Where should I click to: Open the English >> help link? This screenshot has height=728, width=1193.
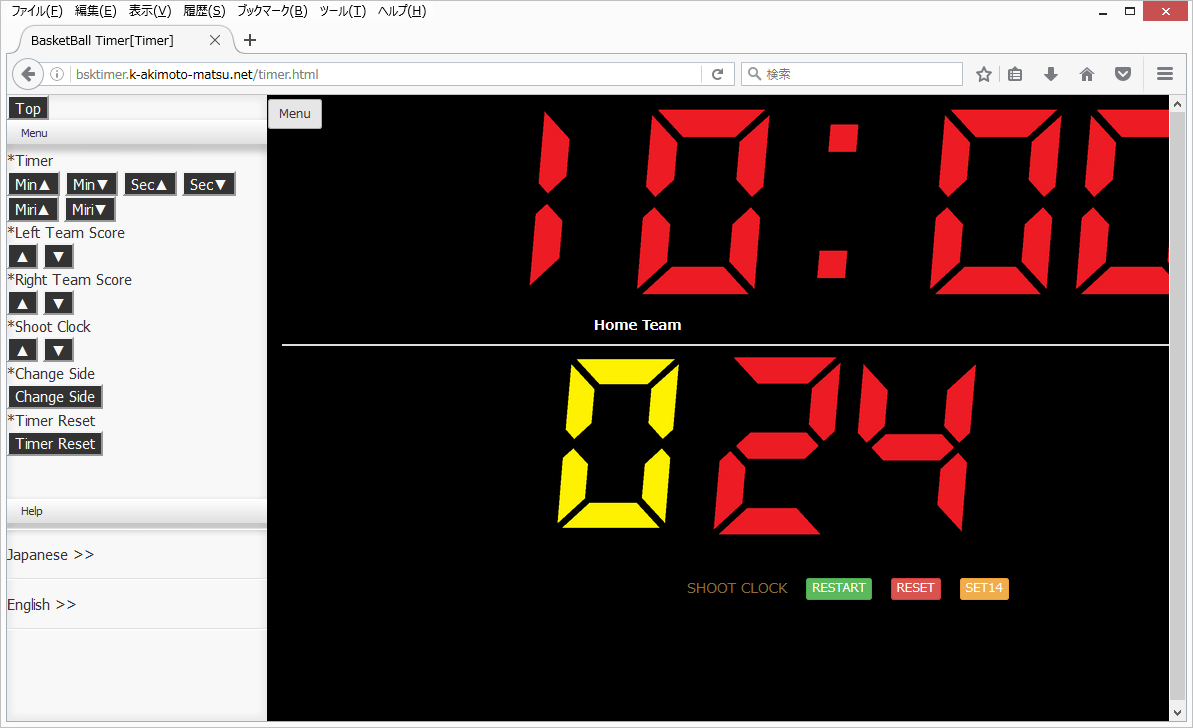pos(42,605)
